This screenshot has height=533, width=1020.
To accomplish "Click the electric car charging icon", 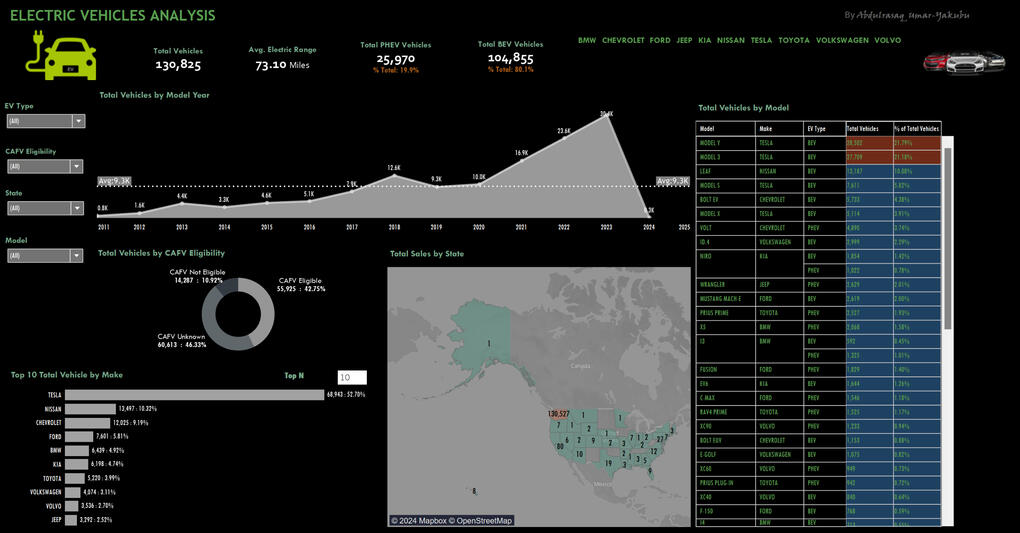I will (61, 56).
